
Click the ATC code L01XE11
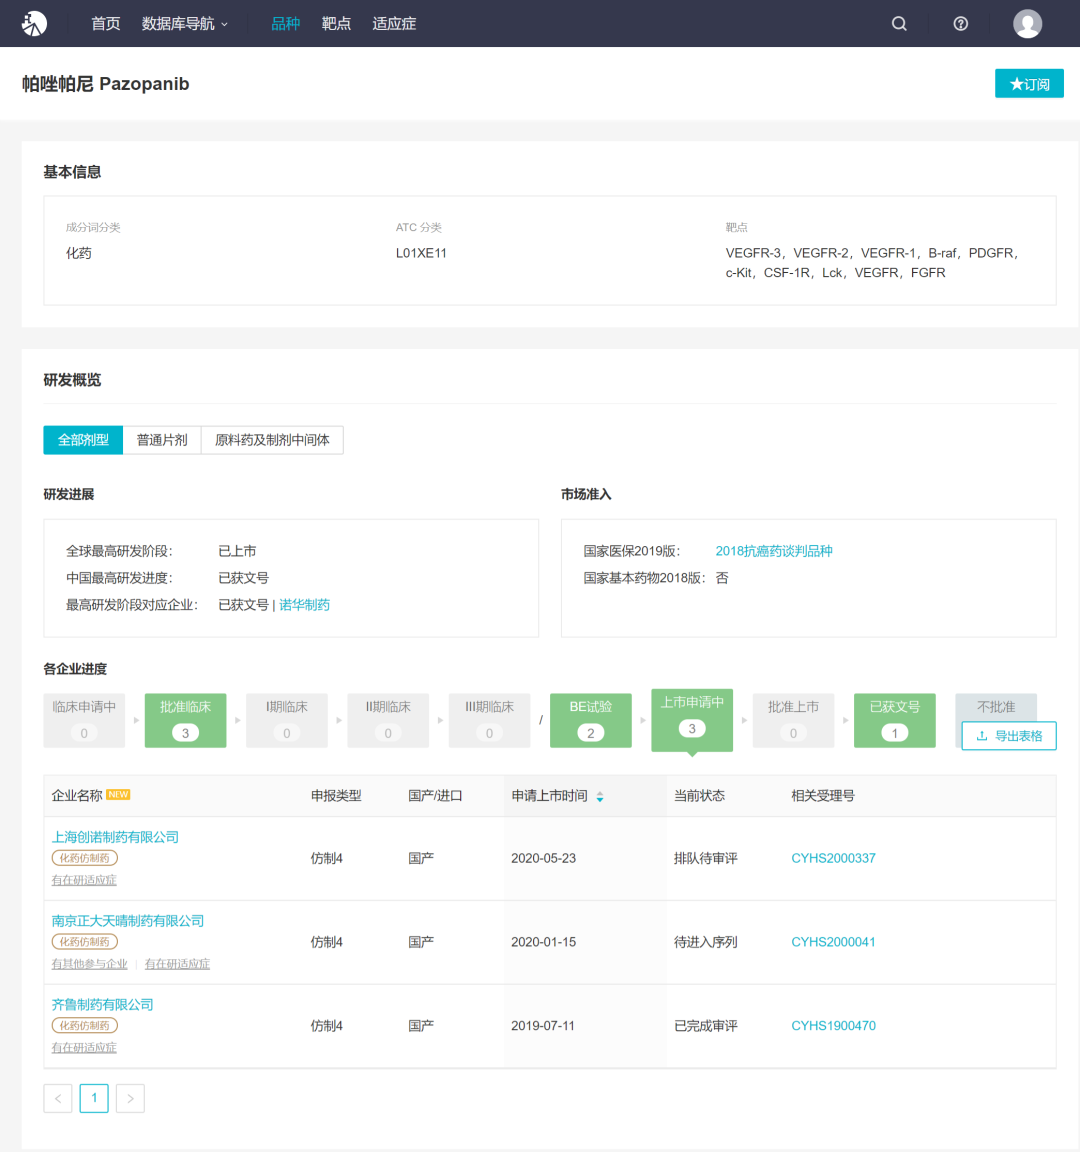421,253
